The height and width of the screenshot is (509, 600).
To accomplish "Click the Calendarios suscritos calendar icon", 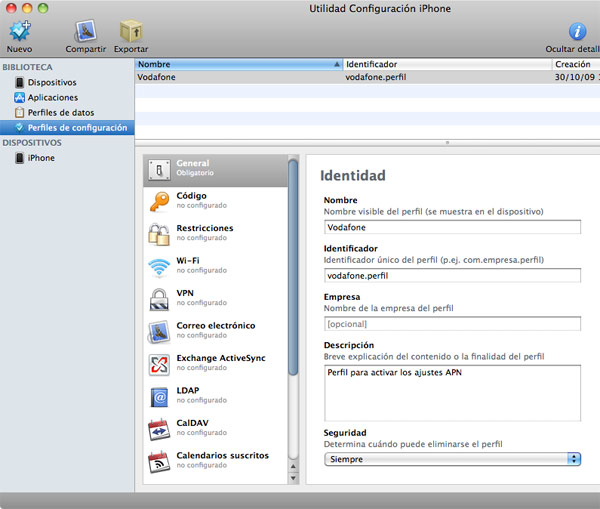I will coord(159,462).
